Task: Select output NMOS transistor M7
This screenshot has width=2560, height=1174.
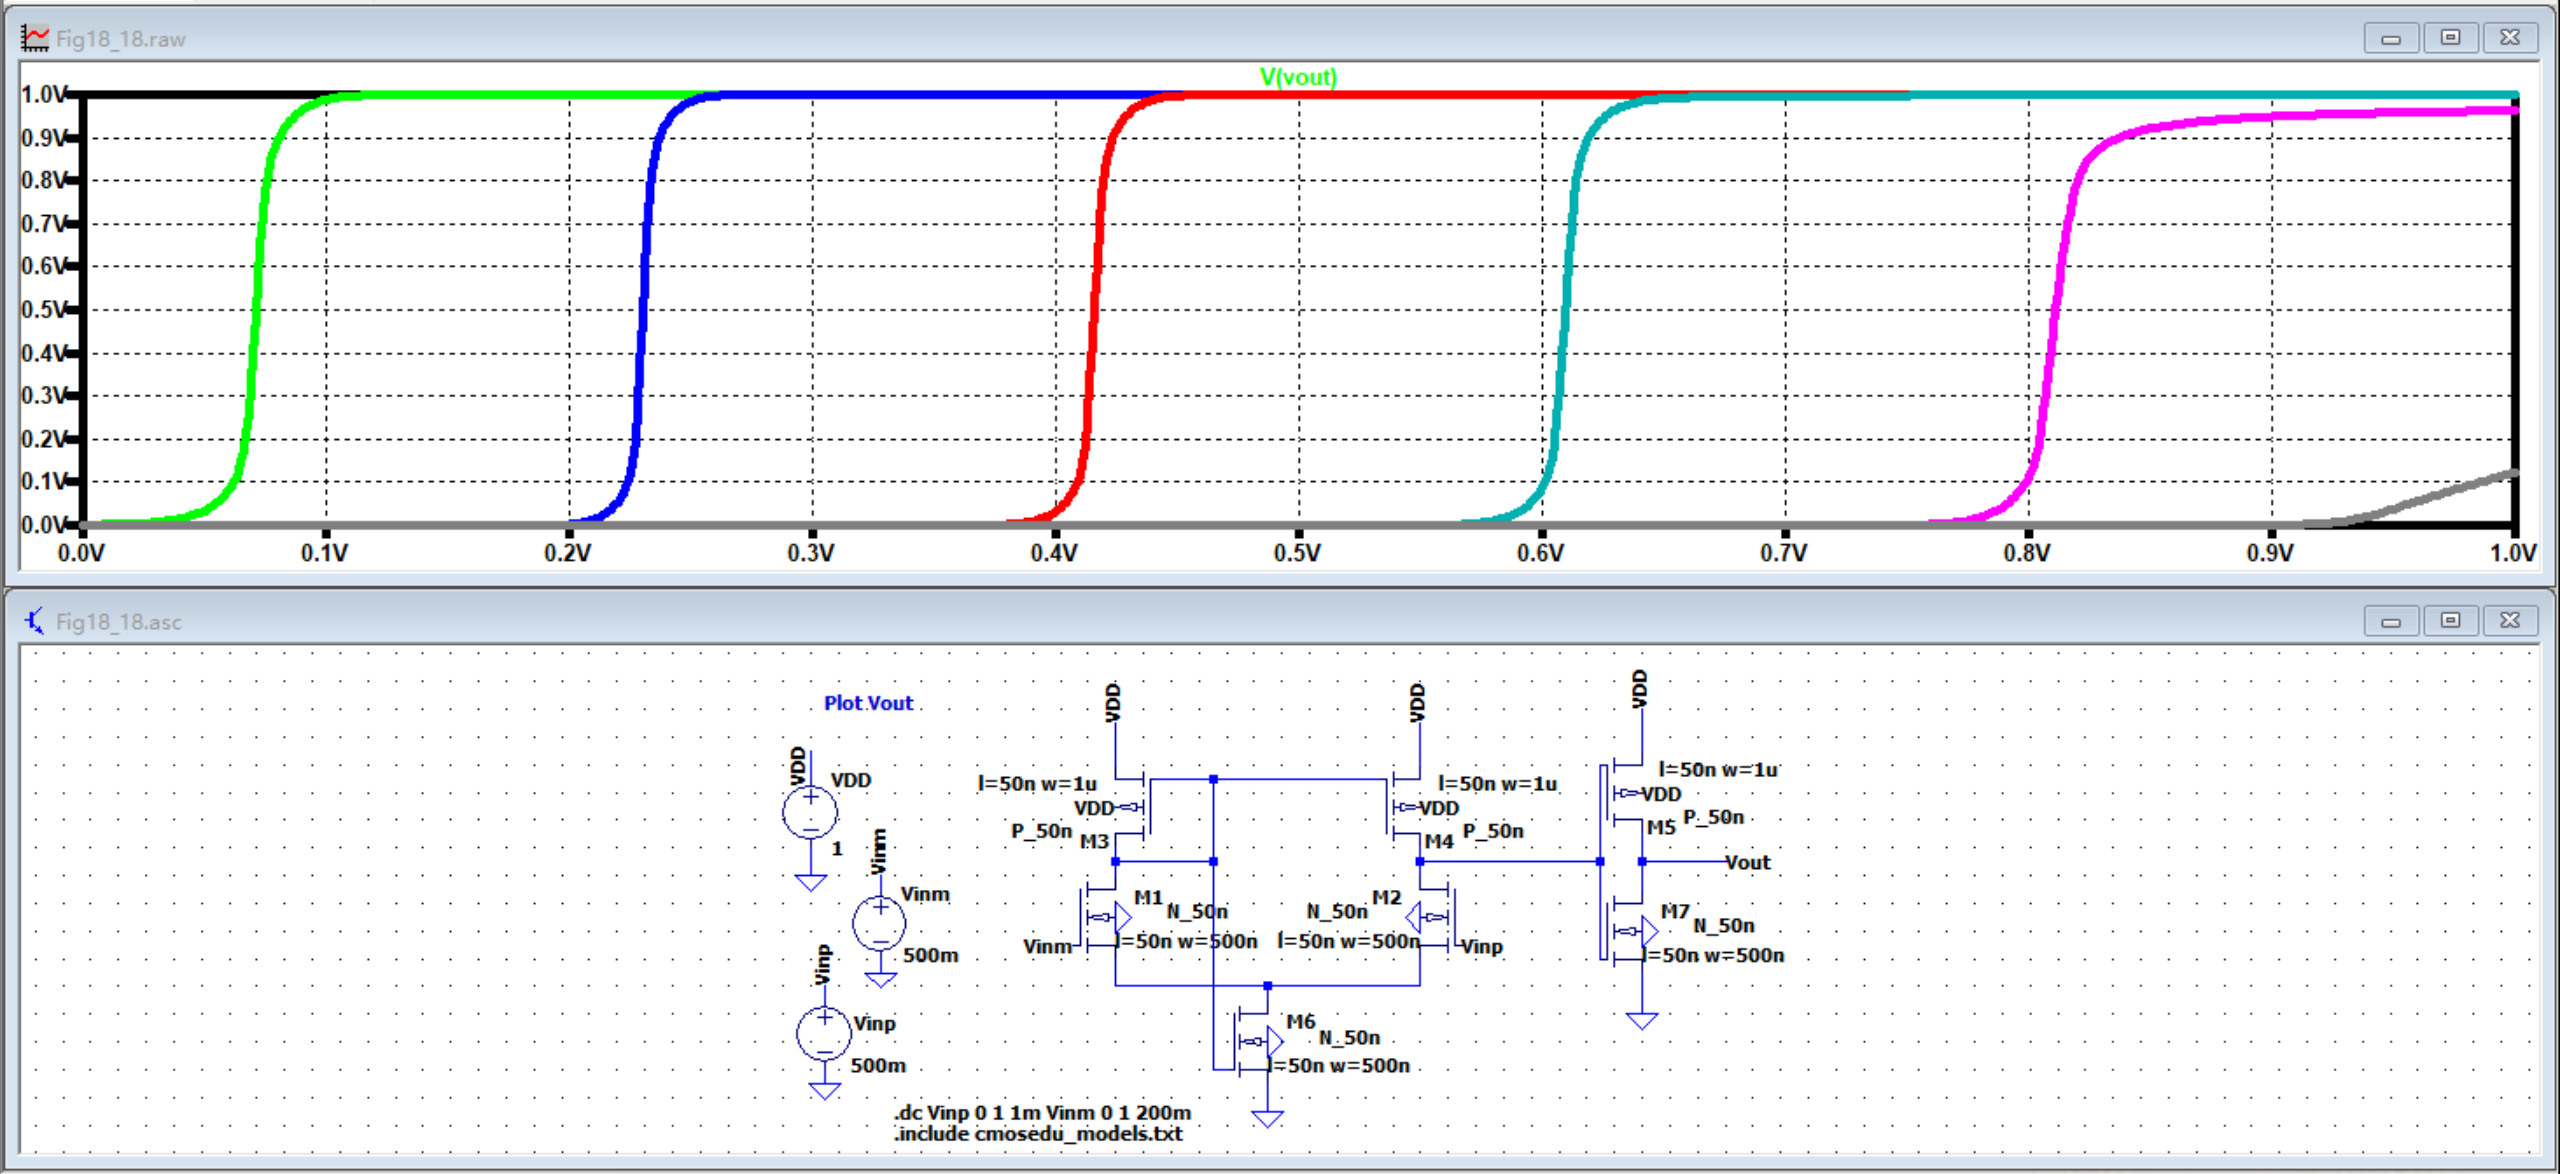Action: pos(1630,930)
